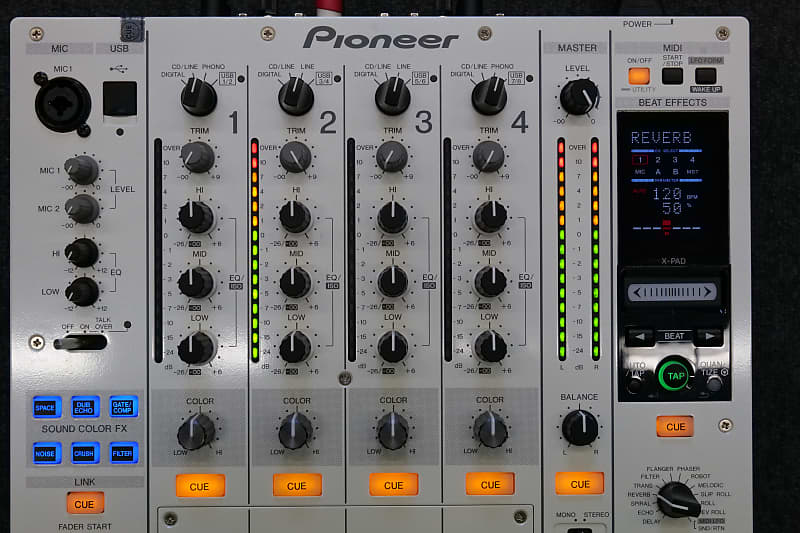Click the channel 4 COLOR knob
Viewport: 800px width, 533px height.
[x=490, y=430]
